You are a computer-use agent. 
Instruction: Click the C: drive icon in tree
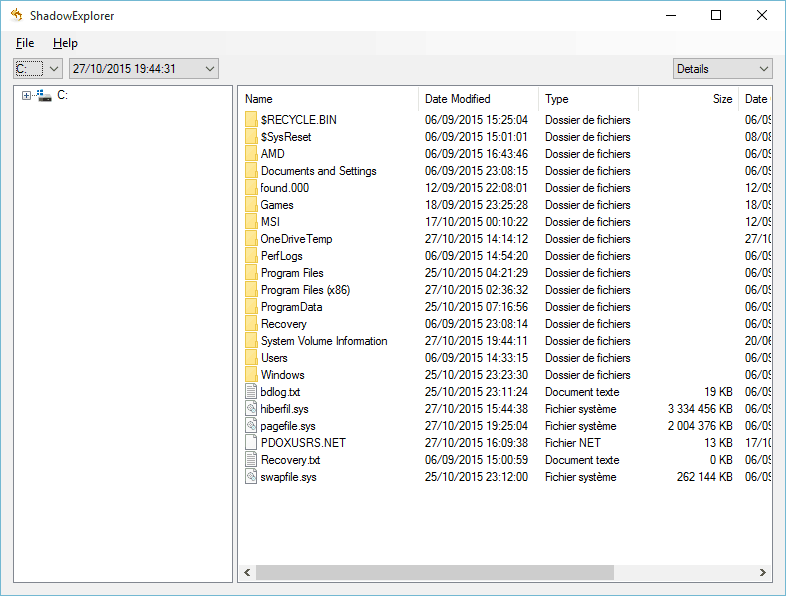pyautogui.click(x=44, y=96)
